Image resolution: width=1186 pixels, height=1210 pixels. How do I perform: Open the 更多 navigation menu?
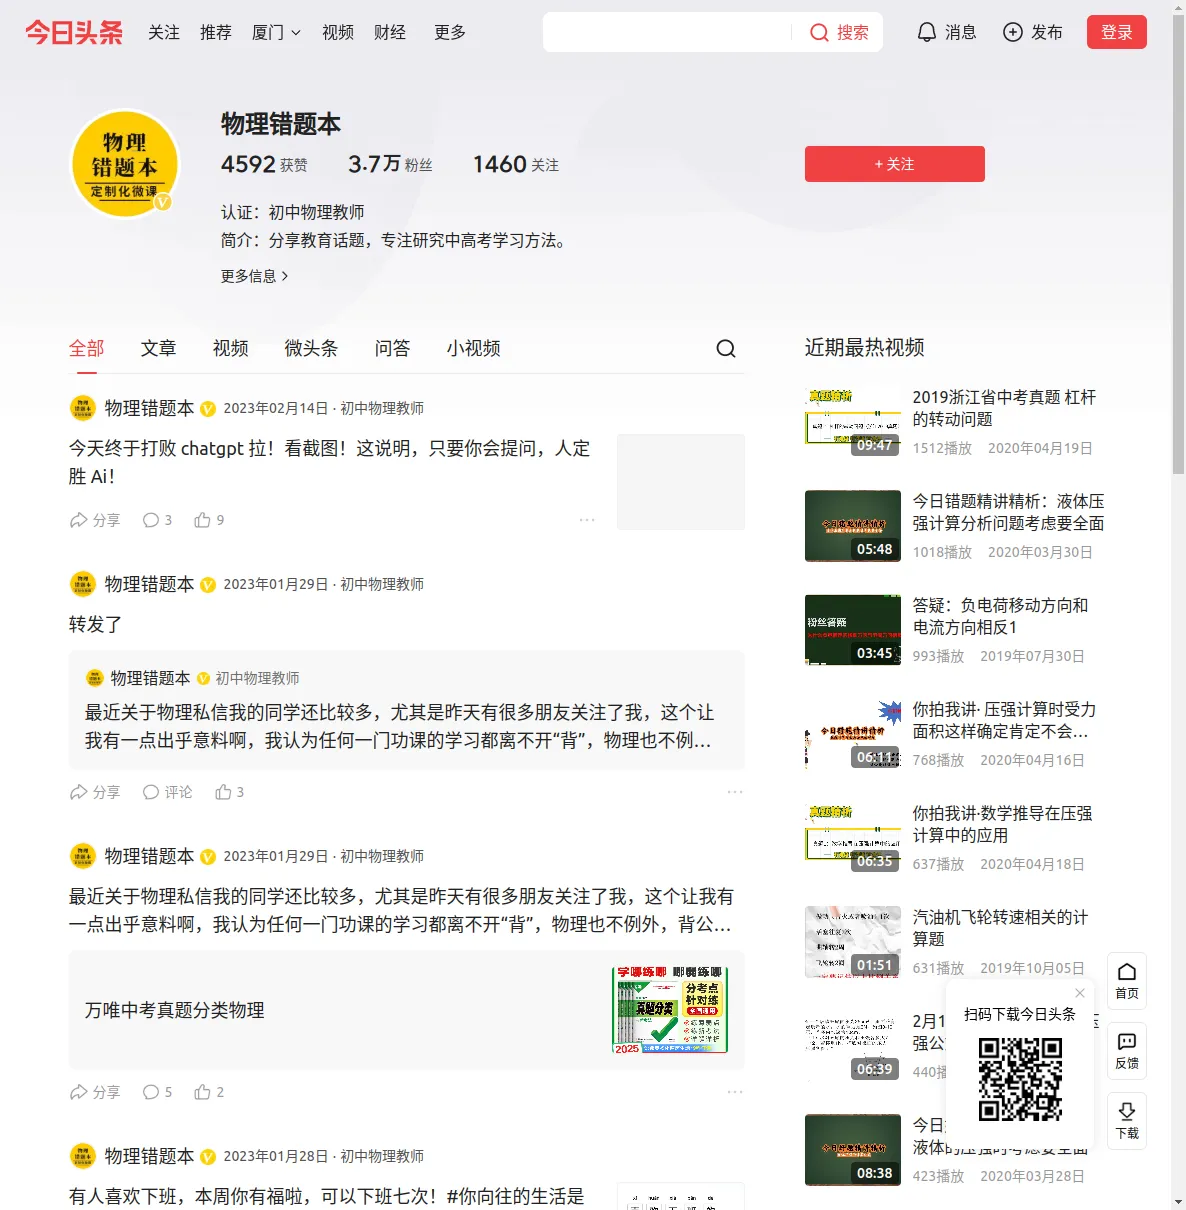[450, 33]
